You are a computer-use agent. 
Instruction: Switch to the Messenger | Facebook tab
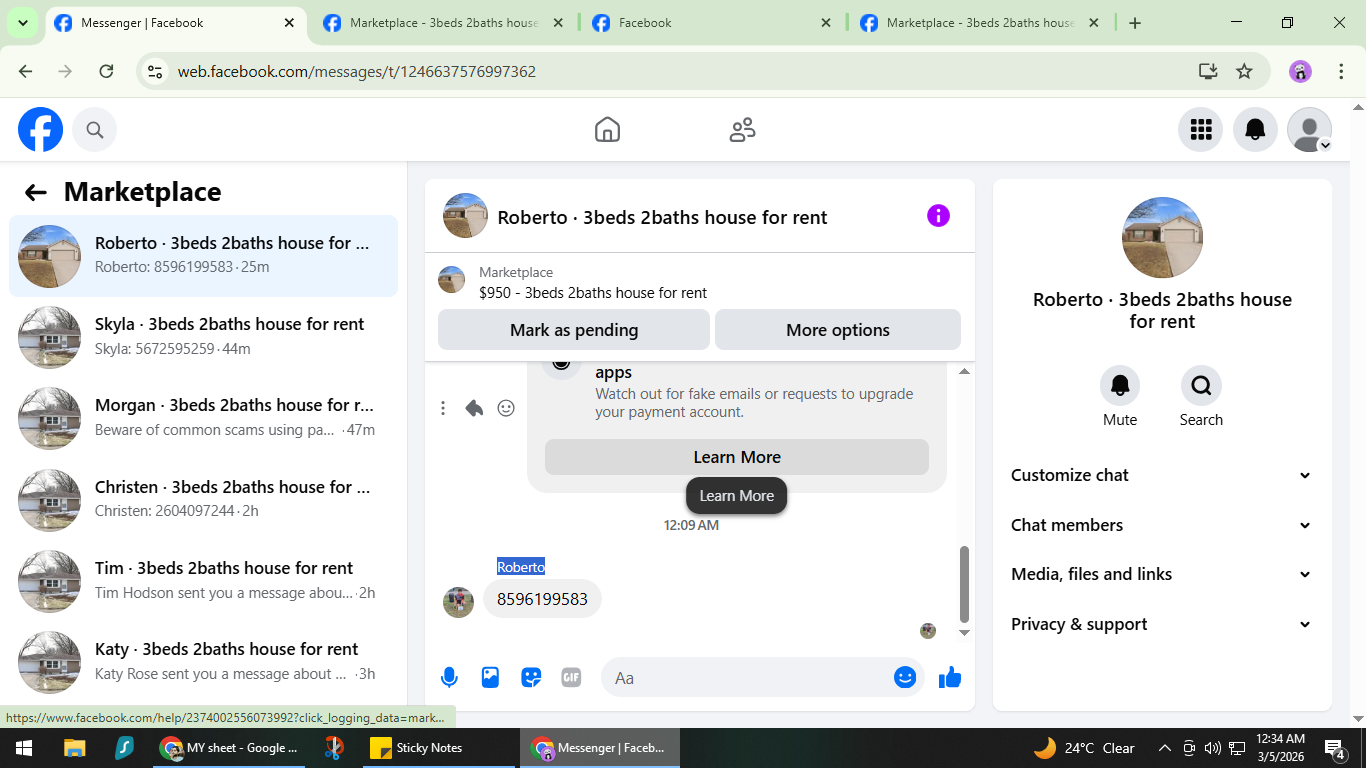175,23
